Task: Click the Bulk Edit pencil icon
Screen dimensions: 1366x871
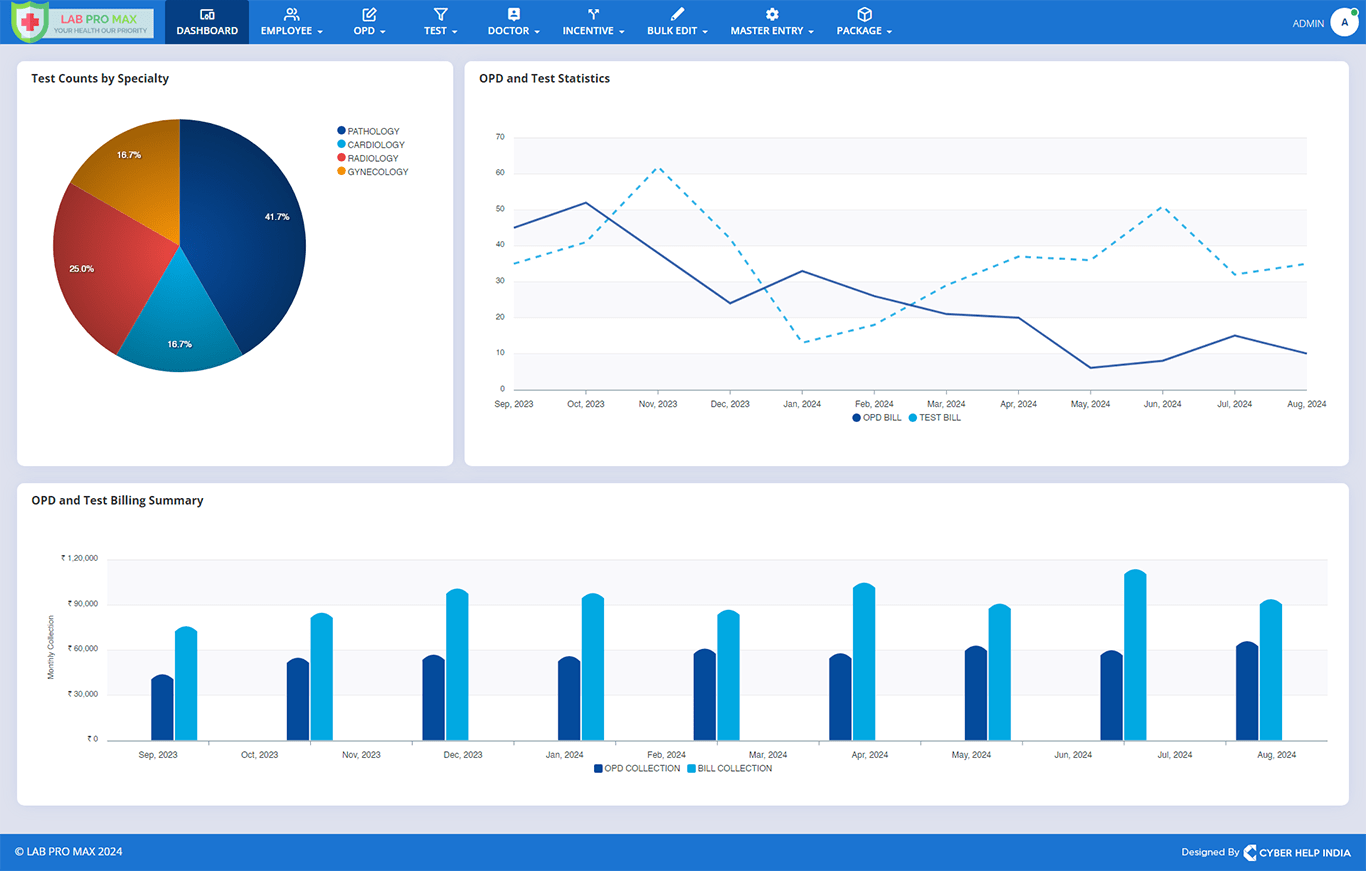Action: click(677, 14)
